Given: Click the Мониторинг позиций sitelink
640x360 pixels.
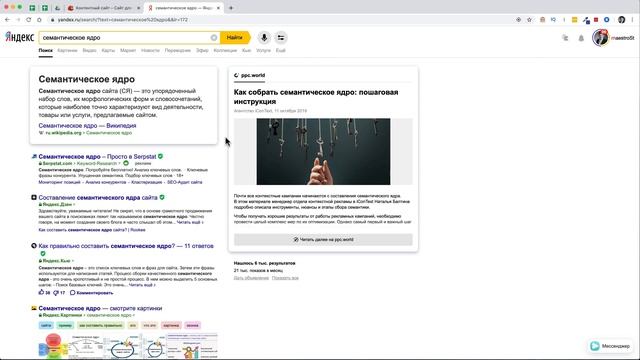Looking at the screenshot, I should 60,182.
